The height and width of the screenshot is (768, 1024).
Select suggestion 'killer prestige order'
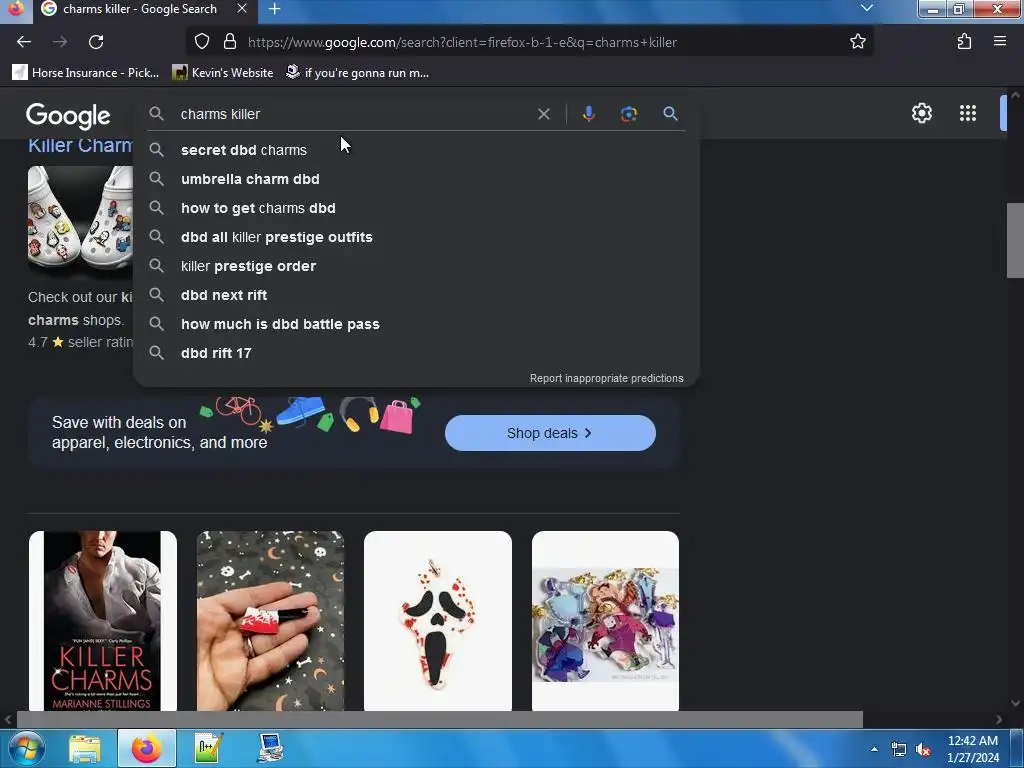tap(416, 266)
